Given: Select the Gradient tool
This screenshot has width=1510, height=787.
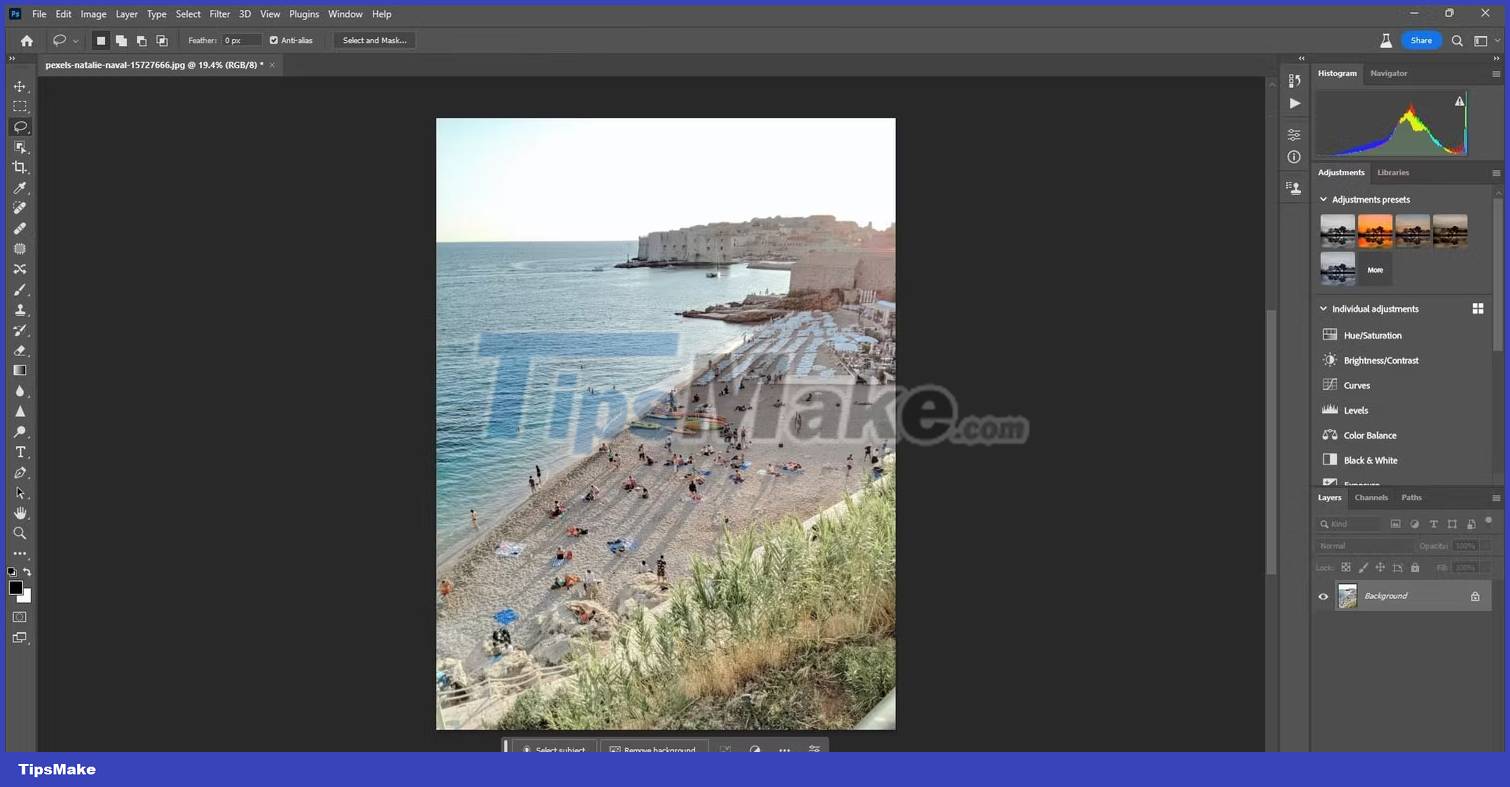Looking at the screenshot, I should click(20, 370).
